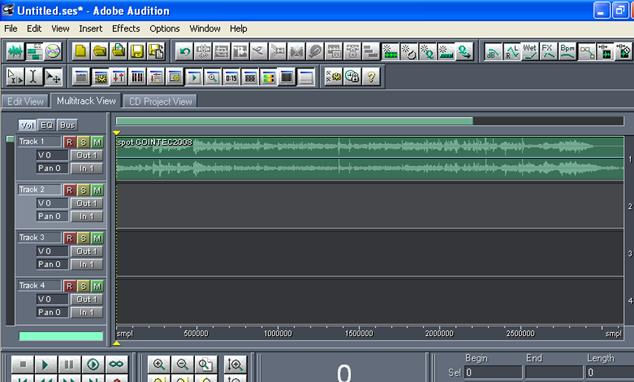Open Track 3 In 1 input selector
The width and height of the screenshot is (634, 382).
click(x=87, y=264)
